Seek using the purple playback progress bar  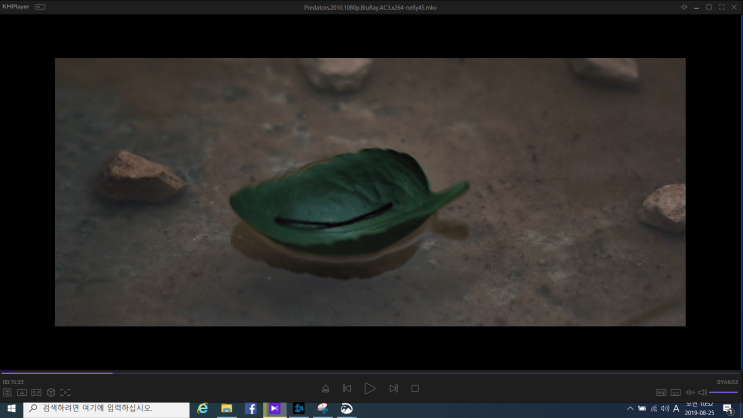click(x=370, y=373)
